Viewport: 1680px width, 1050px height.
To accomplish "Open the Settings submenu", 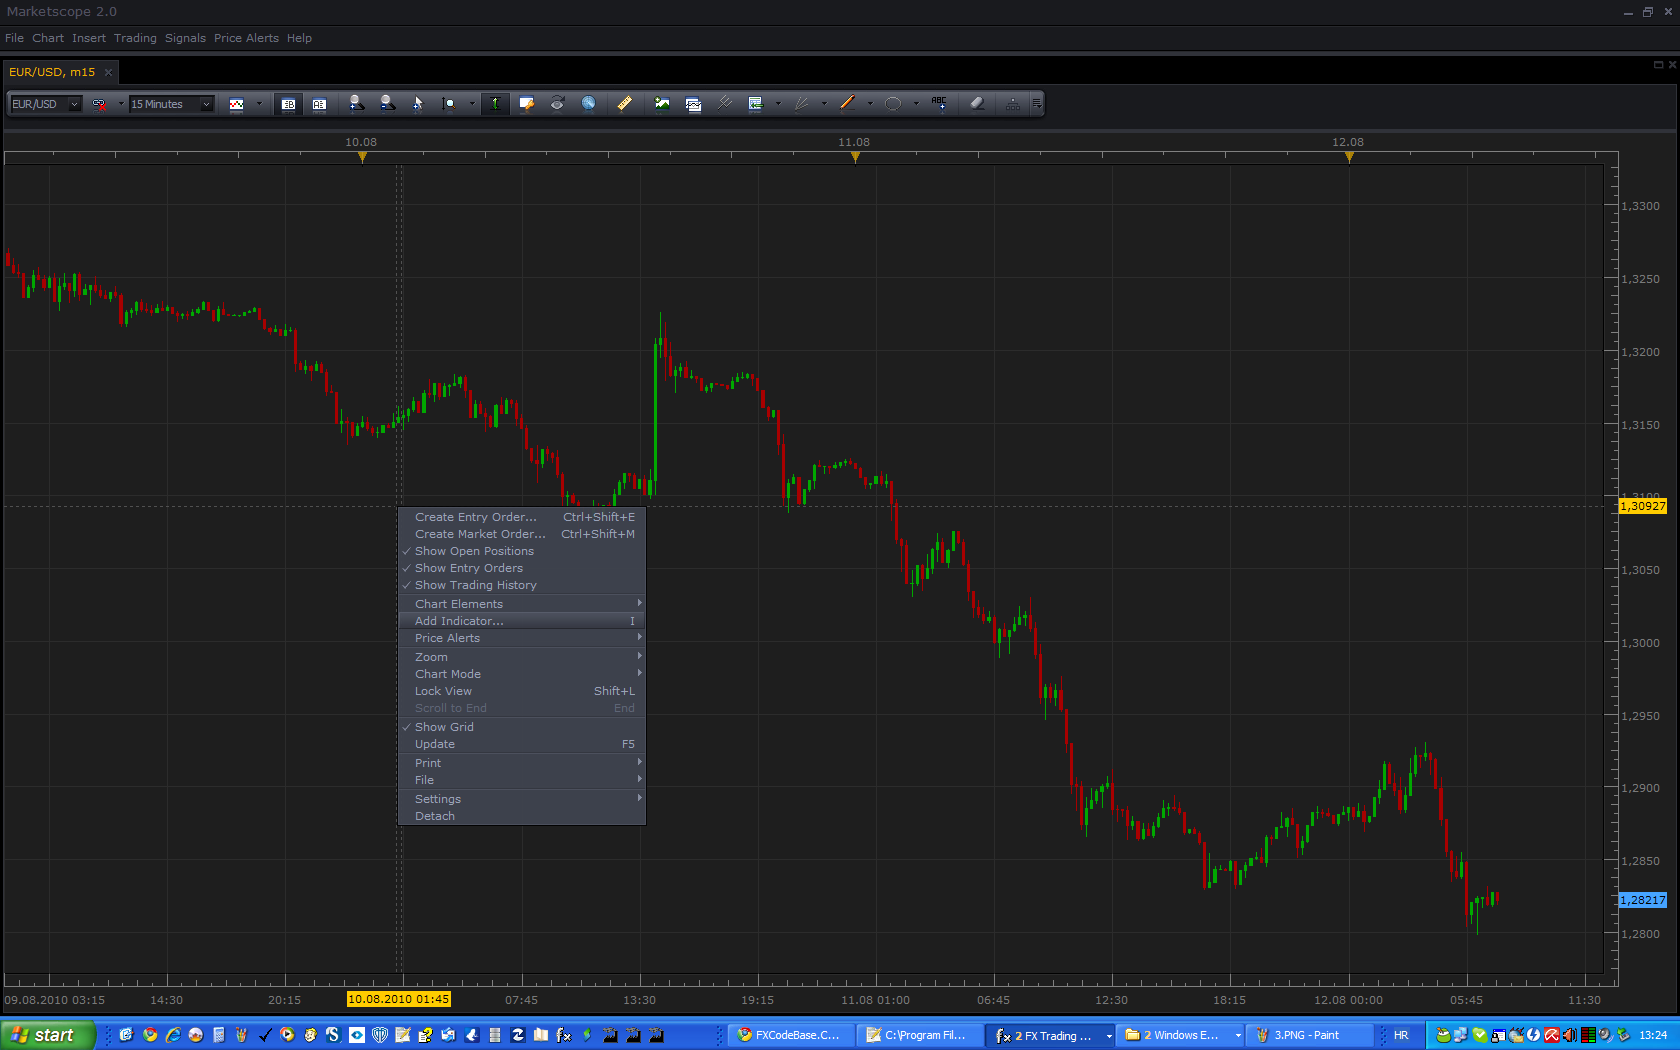I will click(522, 799).
